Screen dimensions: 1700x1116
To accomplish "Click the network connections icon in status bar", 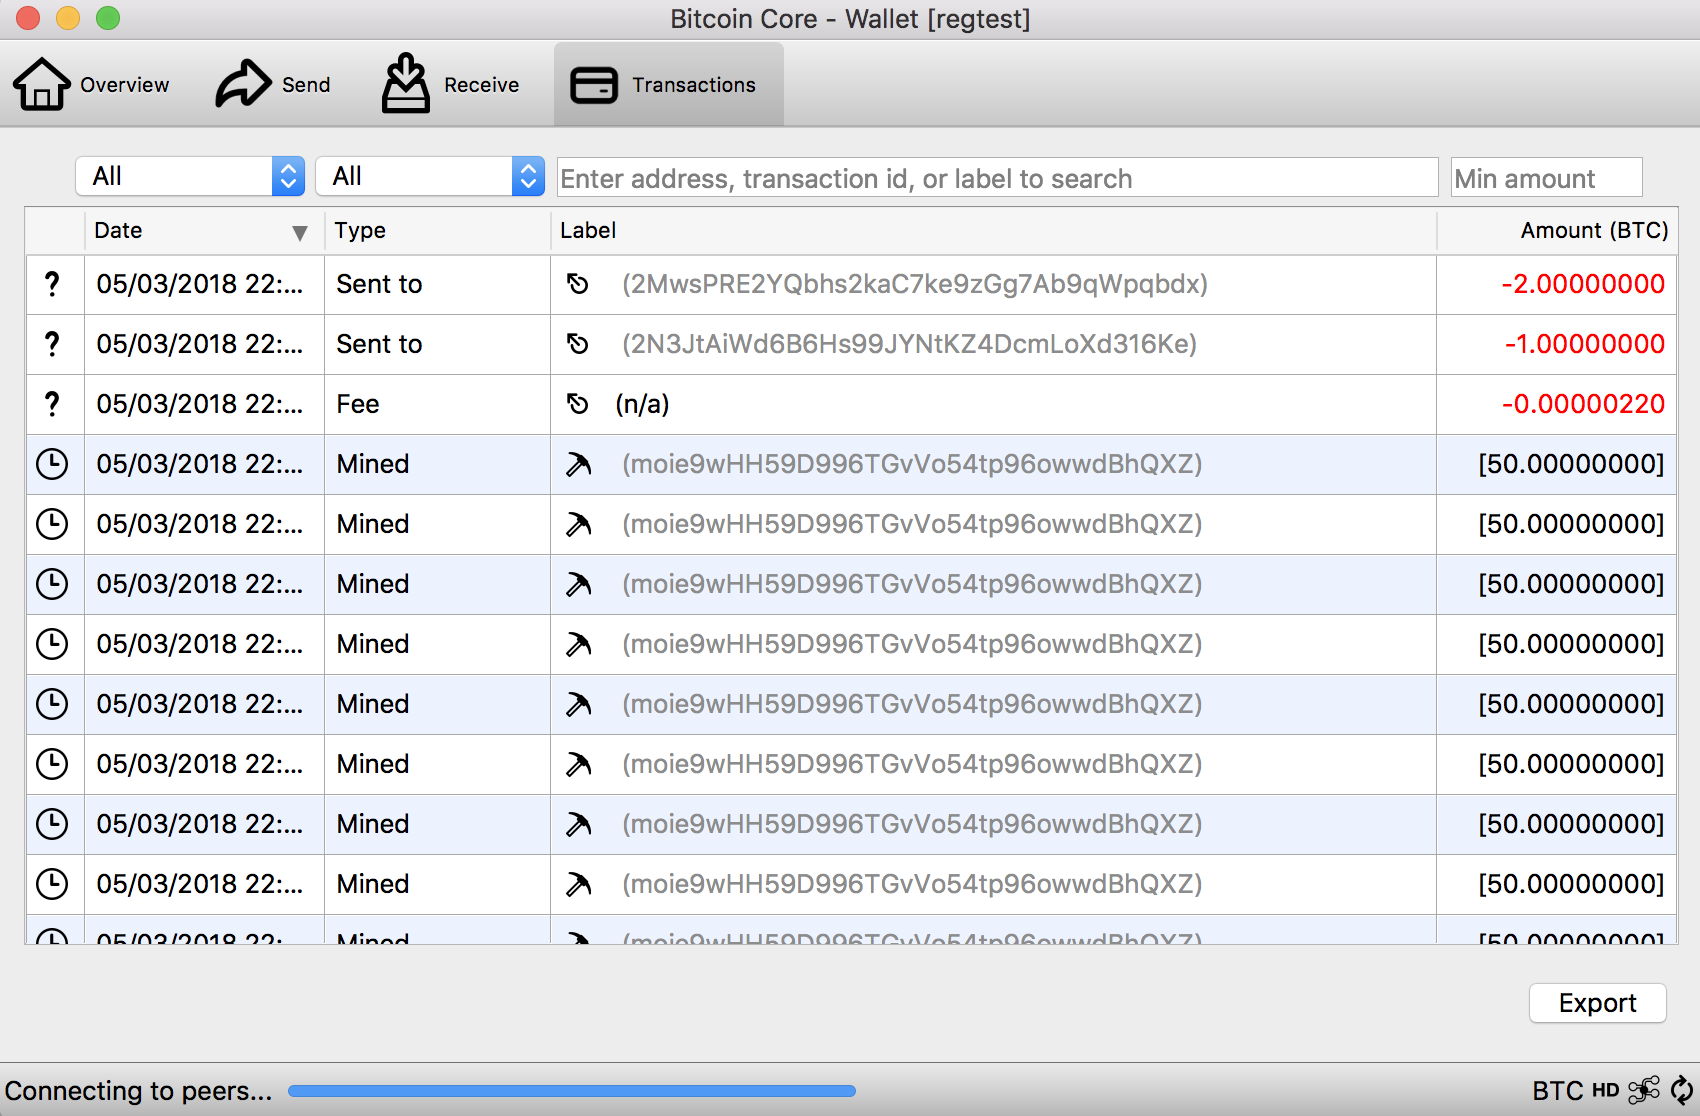I will click(1644, 1090).
